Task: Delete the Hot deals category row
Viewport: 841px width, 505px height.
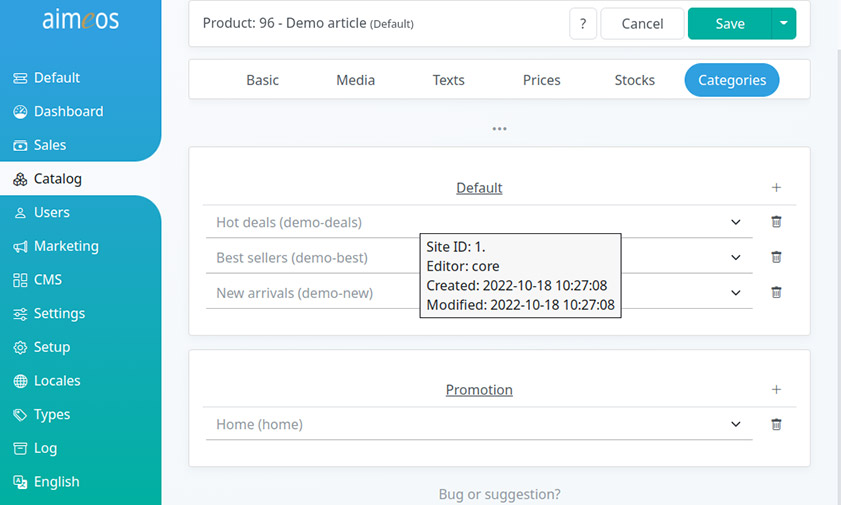Action: pos(776,221)
